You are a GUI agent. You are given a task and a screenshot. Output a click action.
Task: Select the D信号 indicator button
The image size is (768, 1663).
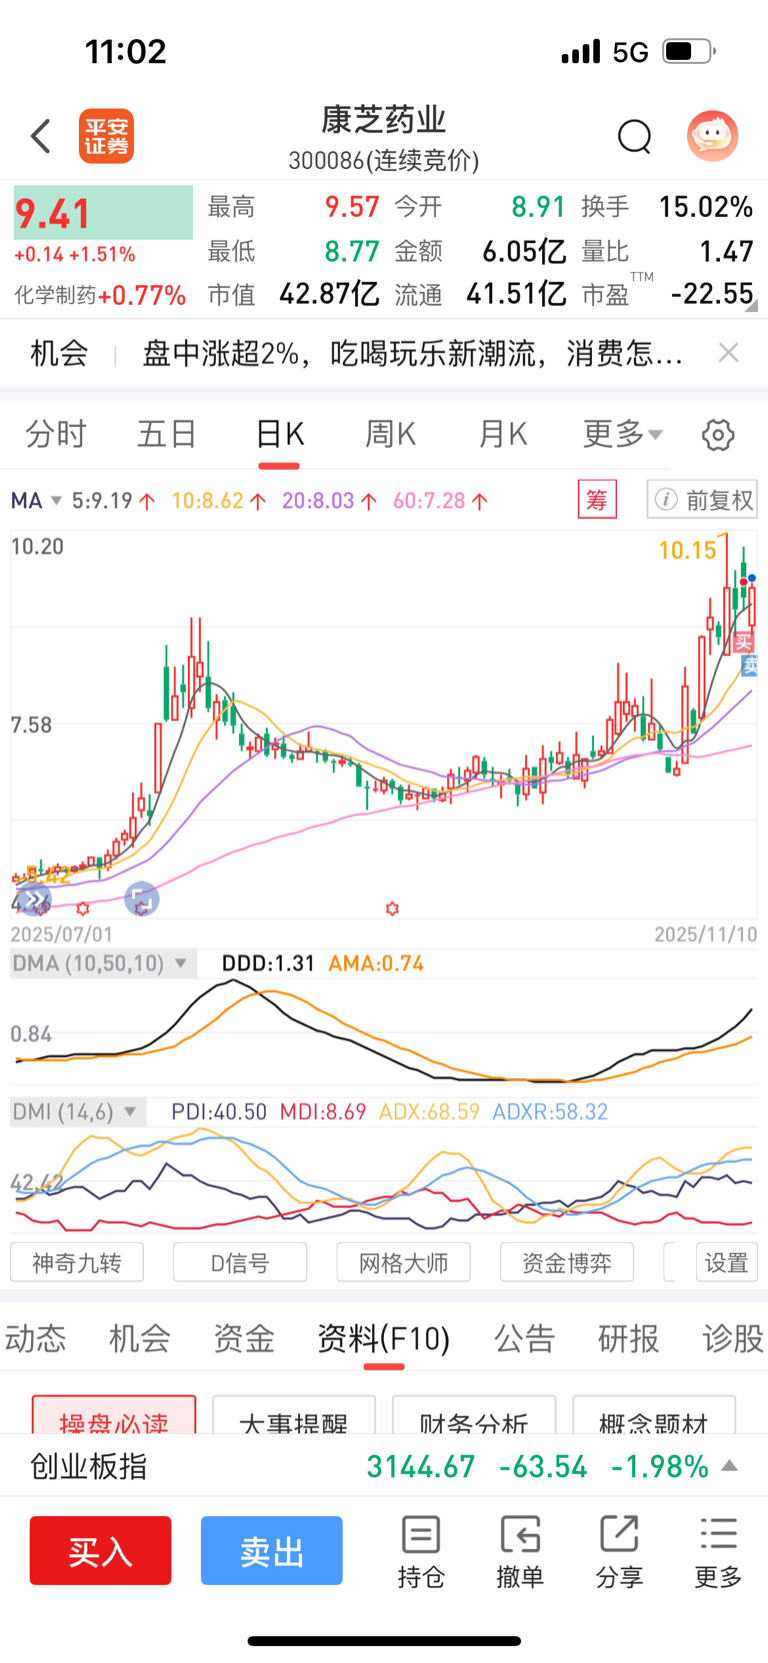point(240,1263)
